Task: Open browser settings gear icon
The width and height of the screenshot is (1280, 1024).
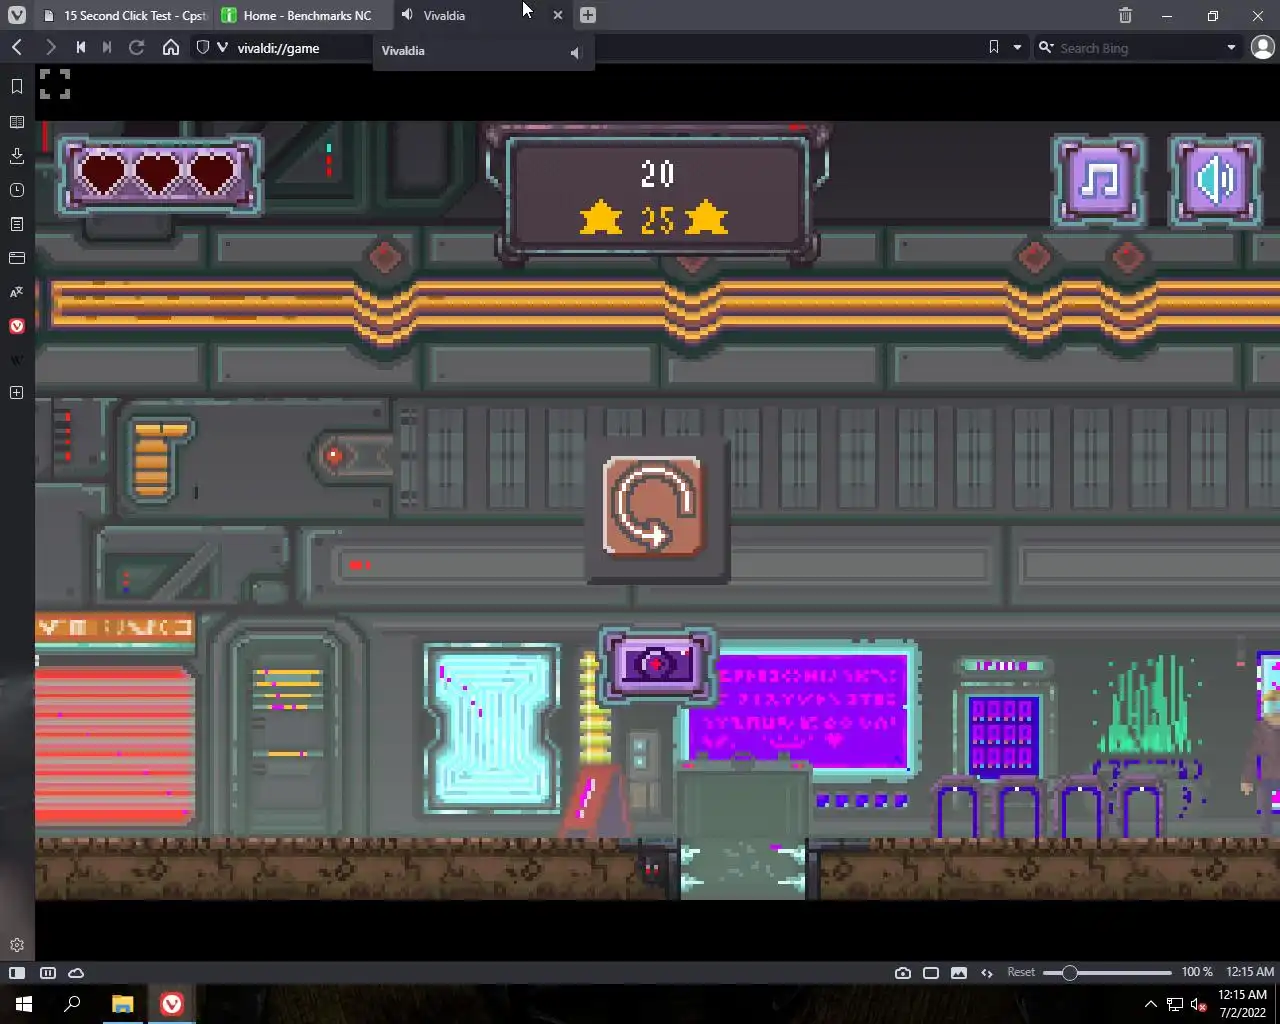Action: click(x=16, y=945)
